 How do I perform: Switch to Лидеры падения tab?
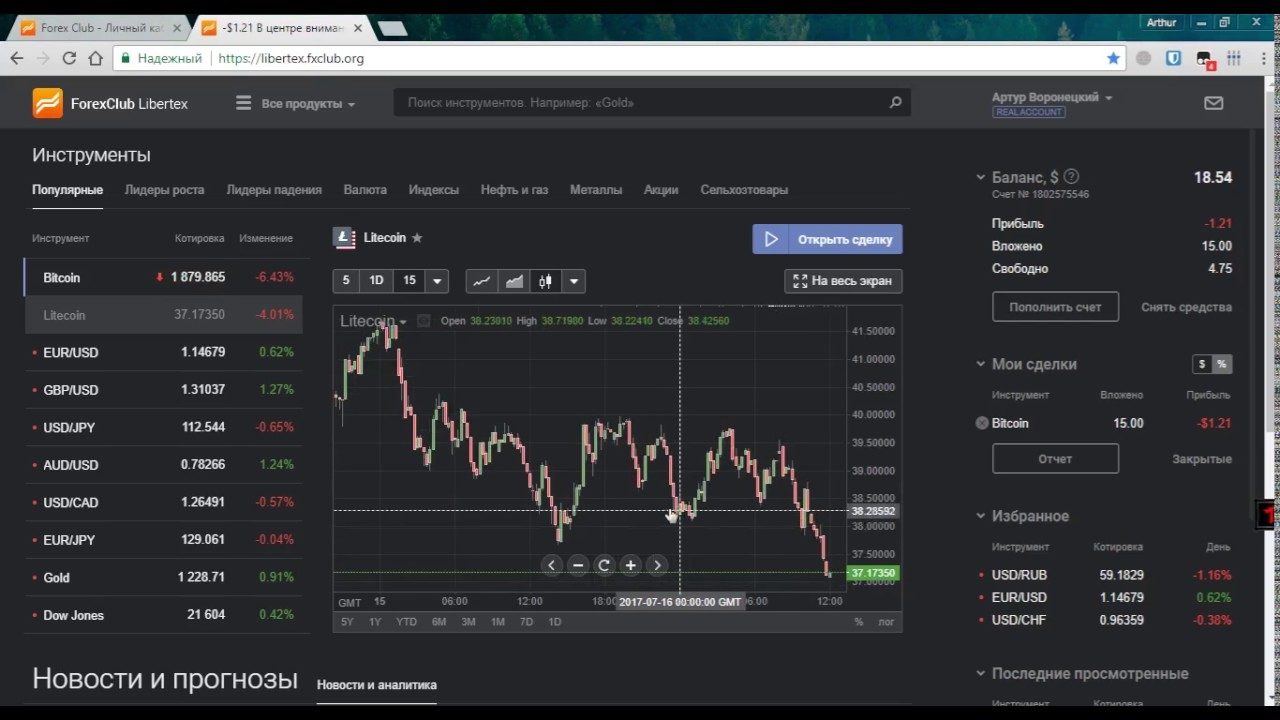(x=274, y=189)
